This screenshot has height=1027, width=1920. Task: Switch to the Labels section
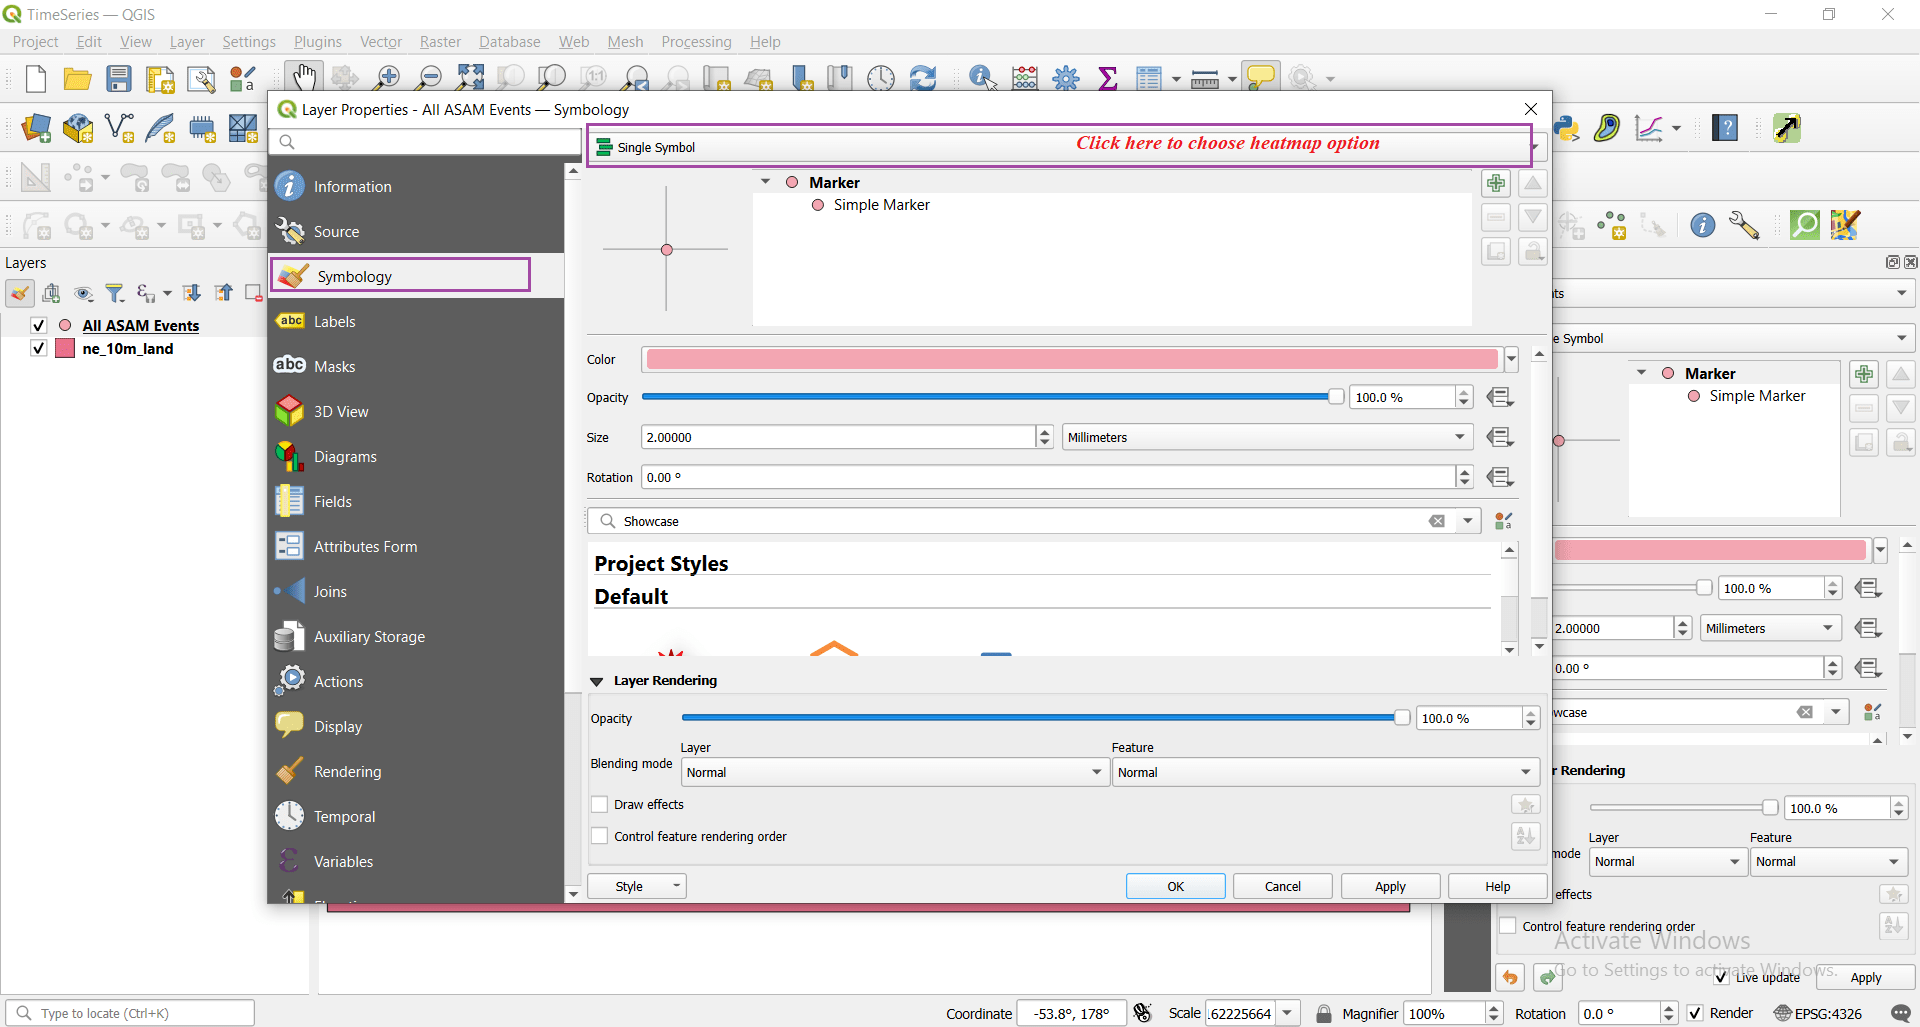pyautogui.click(x=335, y=321)
